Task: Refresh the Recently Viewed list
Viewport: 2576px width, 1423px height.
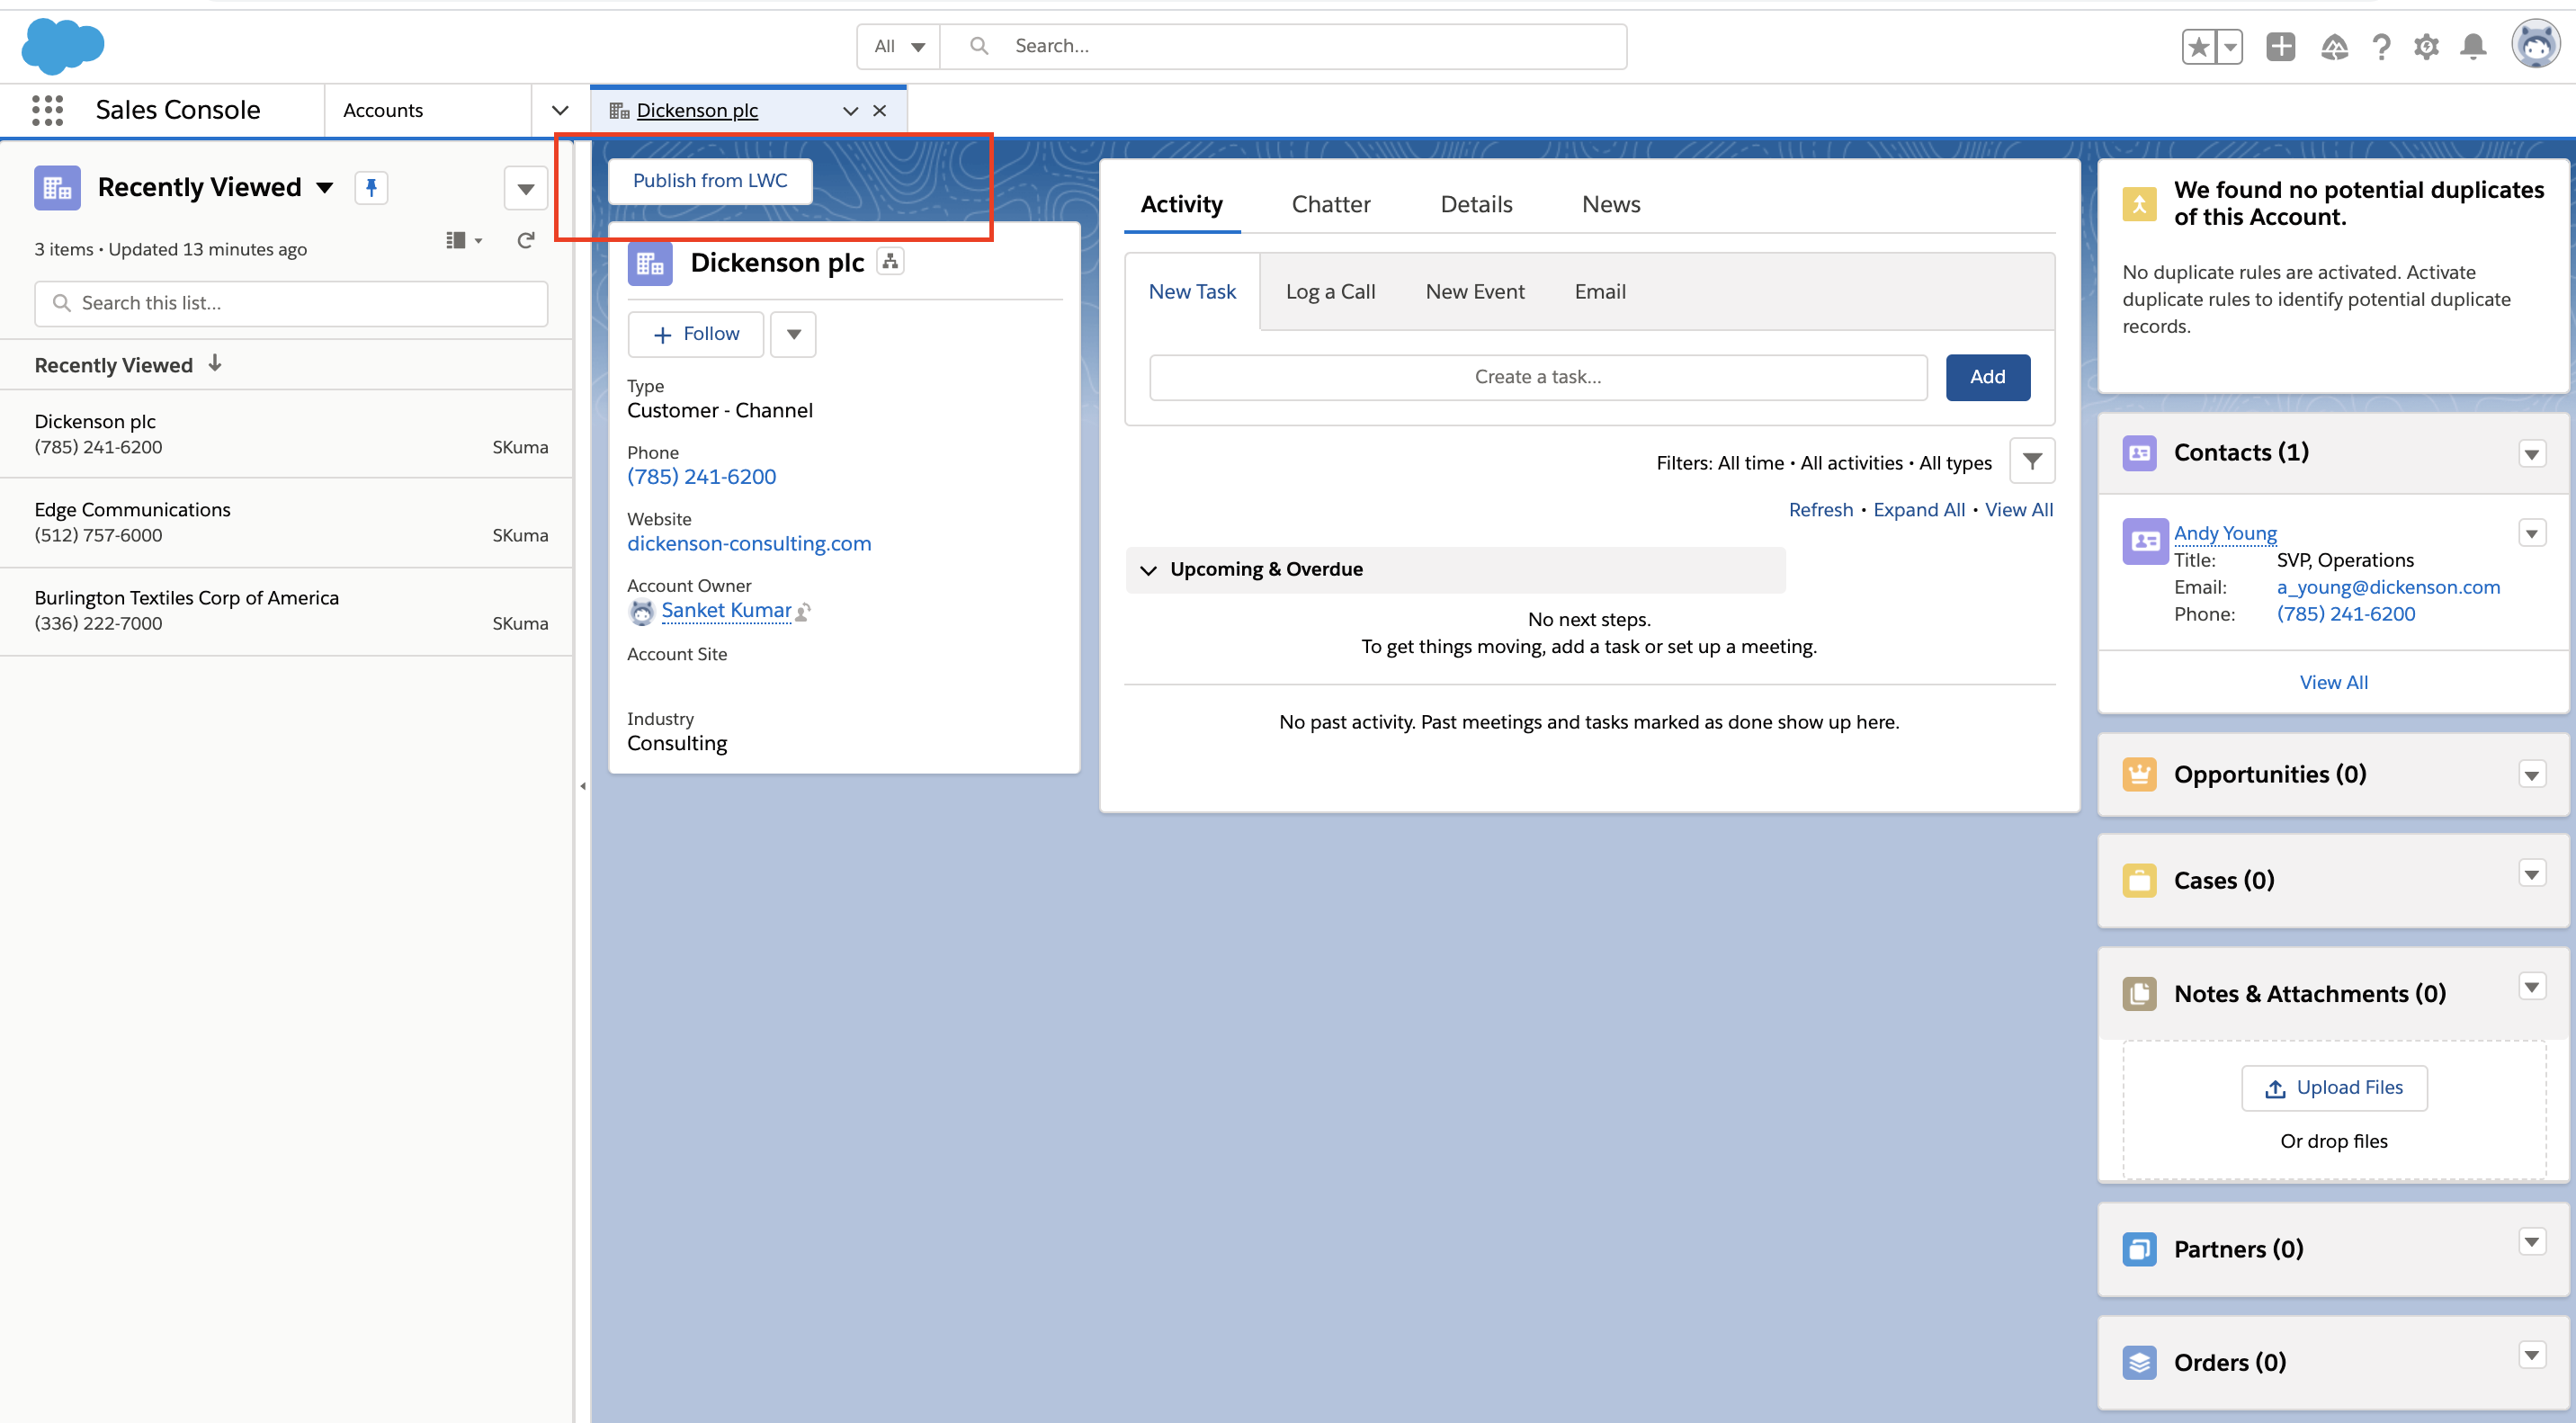Action: pyautogui.click(x=525, y=240)
